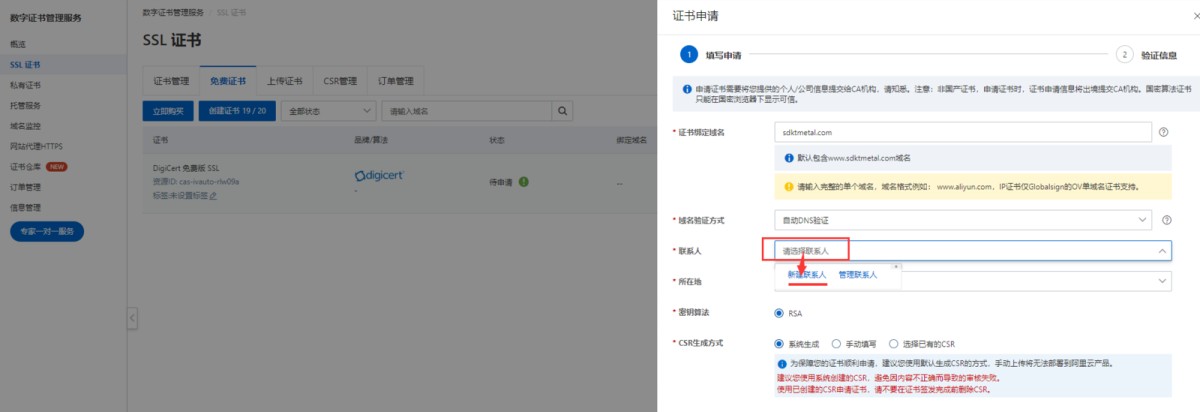Click step 2 circle 验证信息
The height and width of the screenshot is (412, 1200).
point(1124,55)
